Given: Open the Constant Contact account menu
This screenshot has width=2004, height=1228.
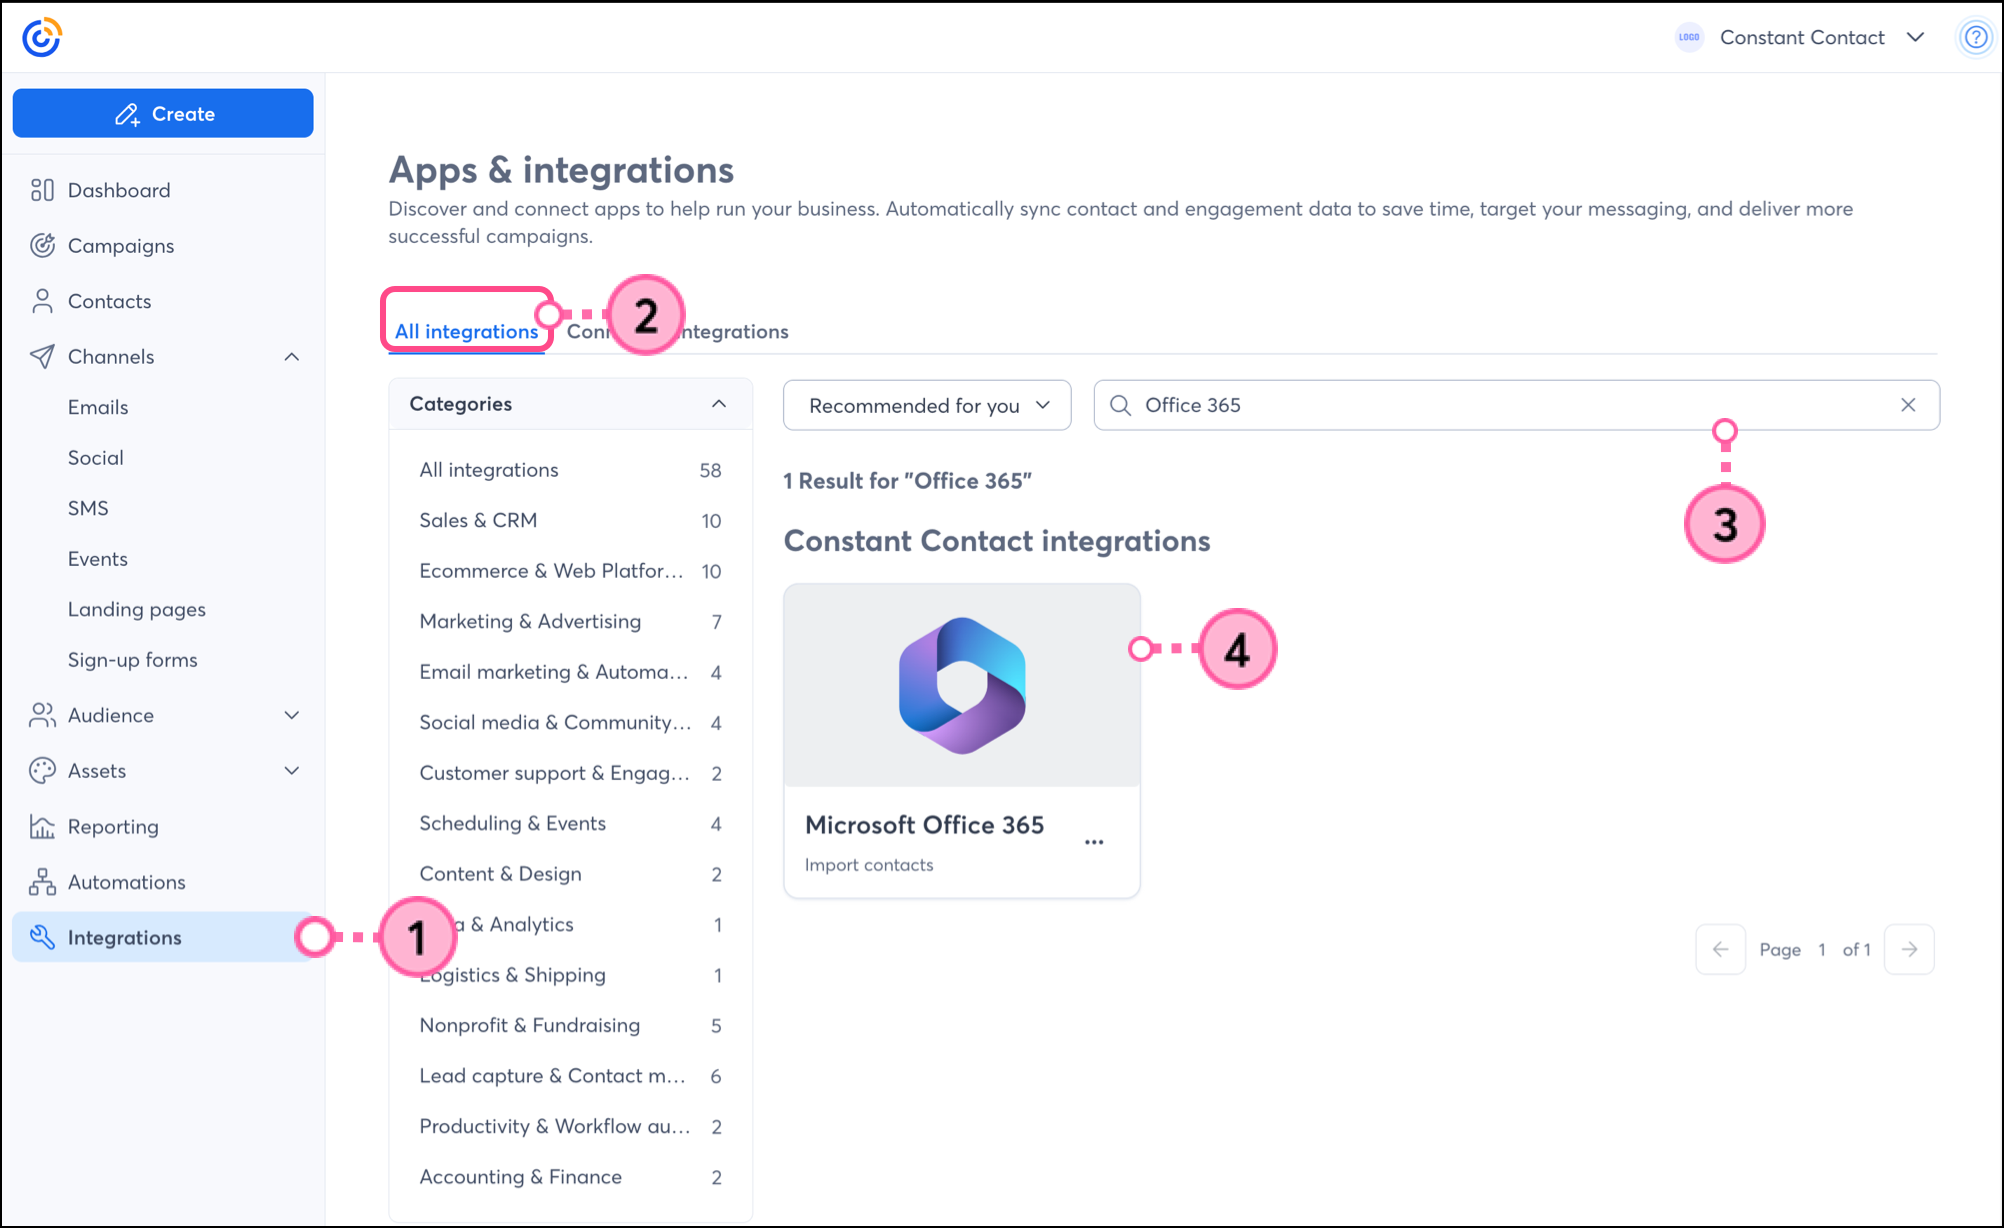Looking at the screenshot, I should 1802,38.
